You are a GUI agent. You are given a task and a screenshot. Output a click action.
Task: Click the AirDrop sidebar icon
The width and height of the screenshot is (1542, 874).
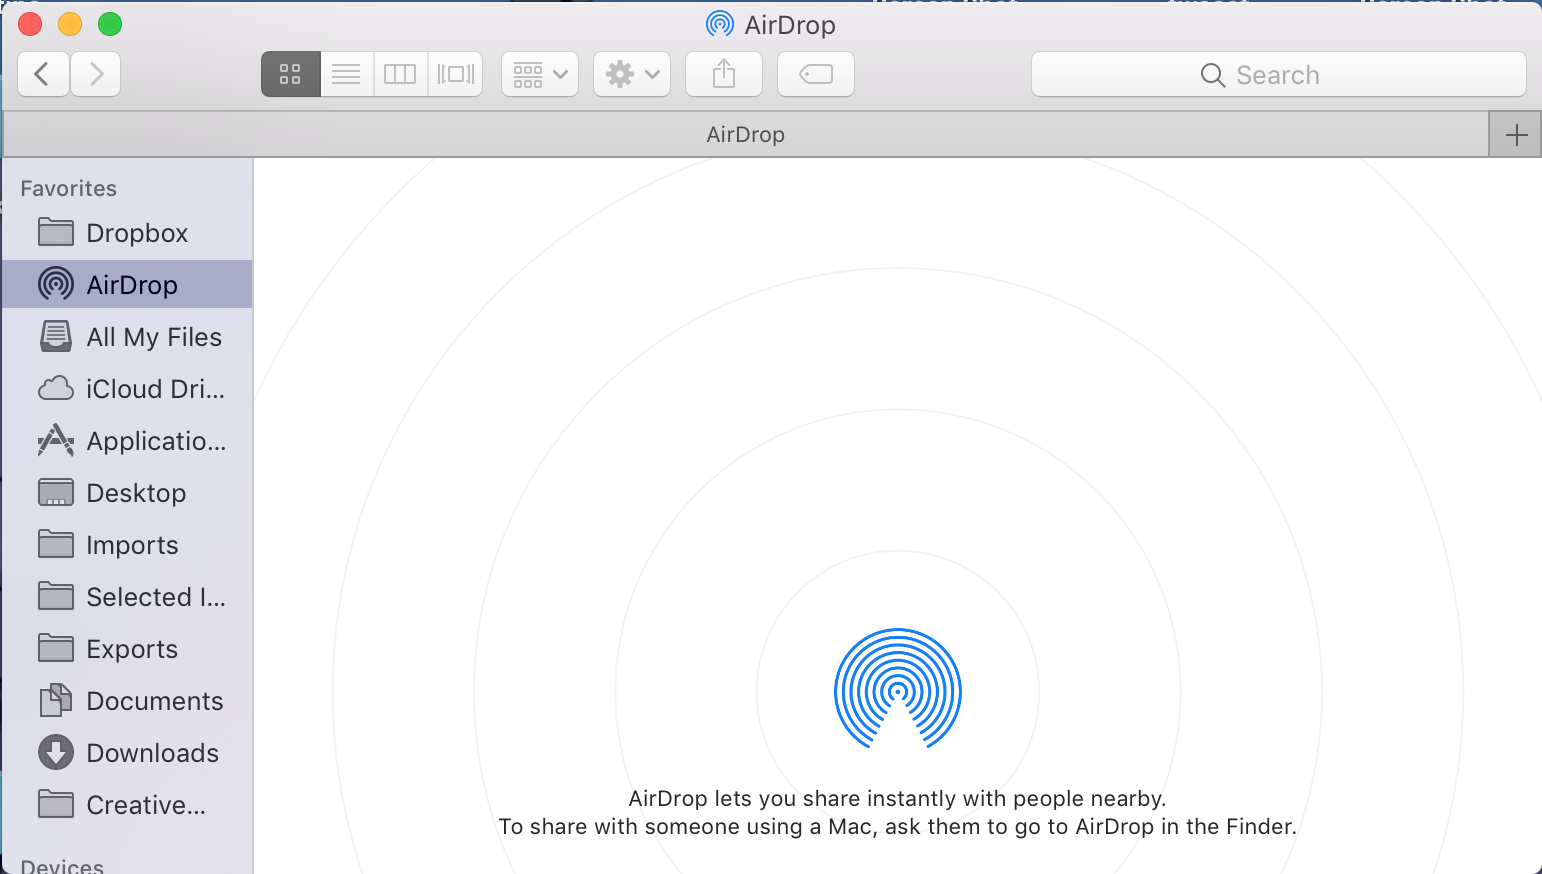(56, 285)
